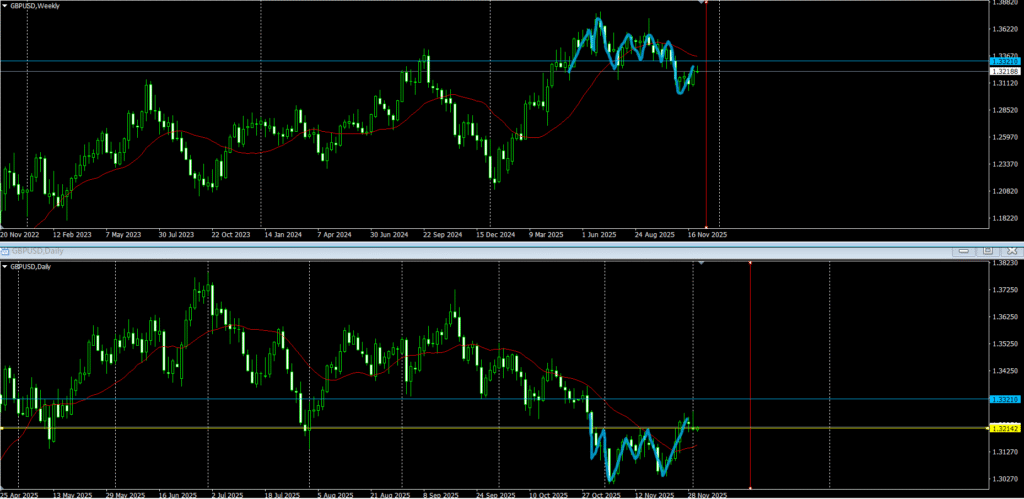Screen dimensions: 1024x499
Task: Click the 16 Nov 2025 date on Weekly time axis
Action: (x=706, y=235)
